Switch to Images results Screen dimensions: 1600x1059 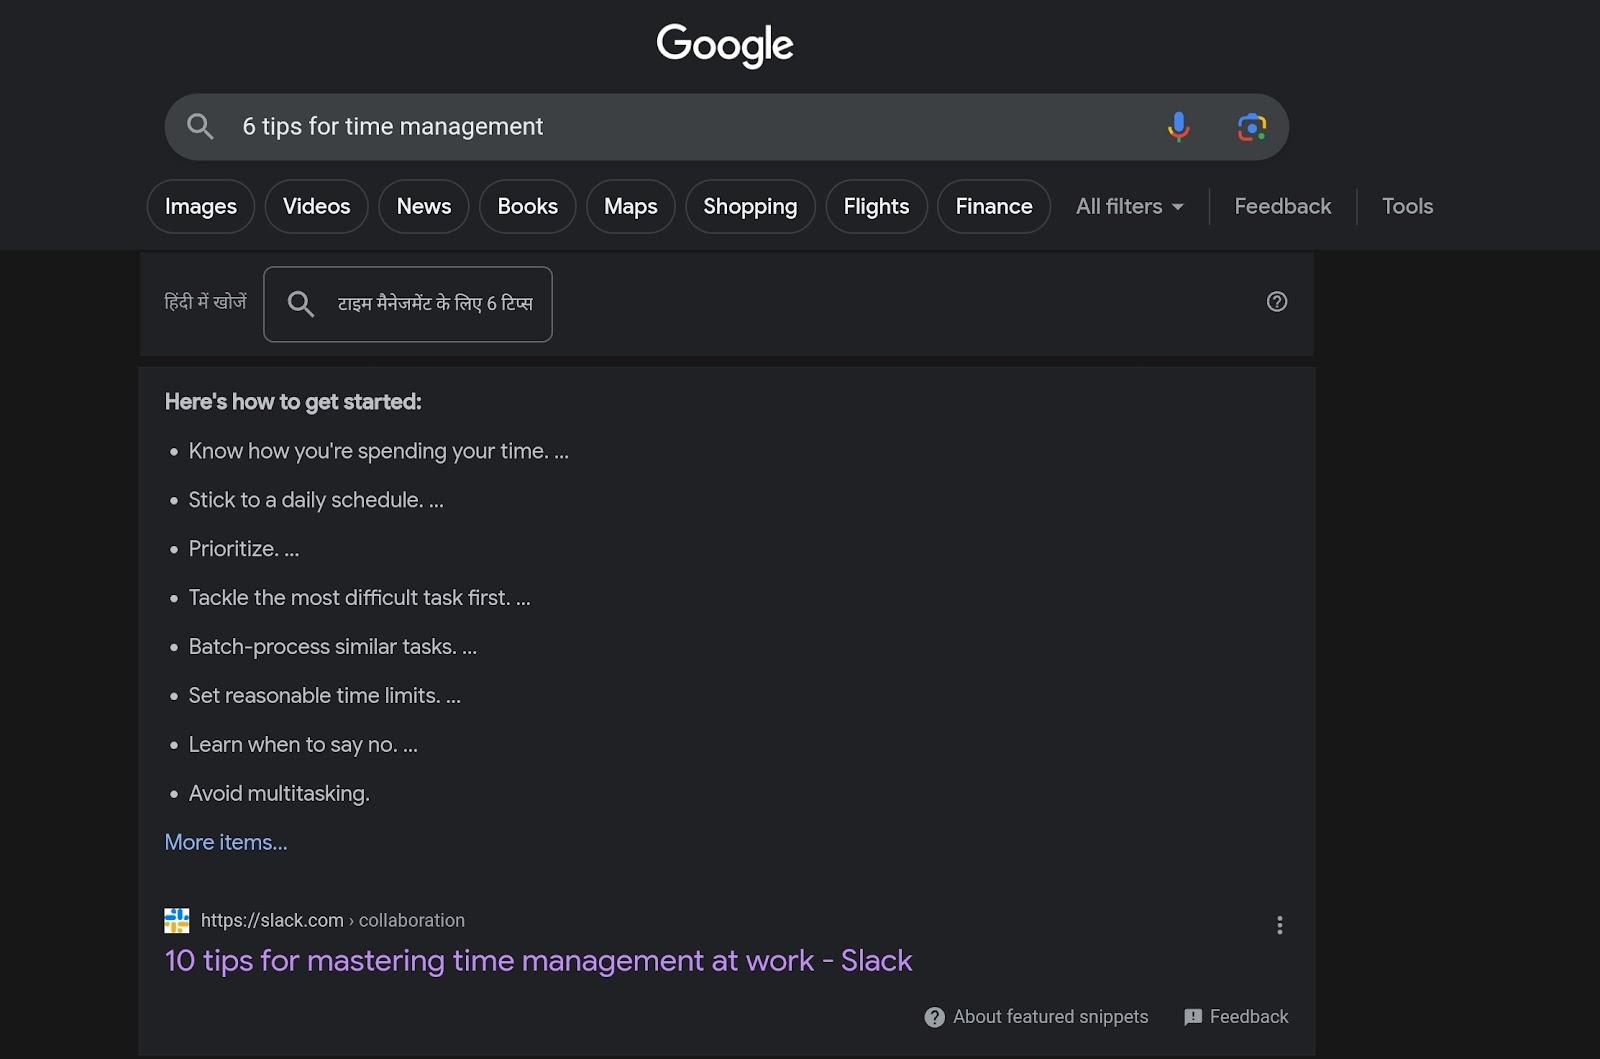(201, 206)
